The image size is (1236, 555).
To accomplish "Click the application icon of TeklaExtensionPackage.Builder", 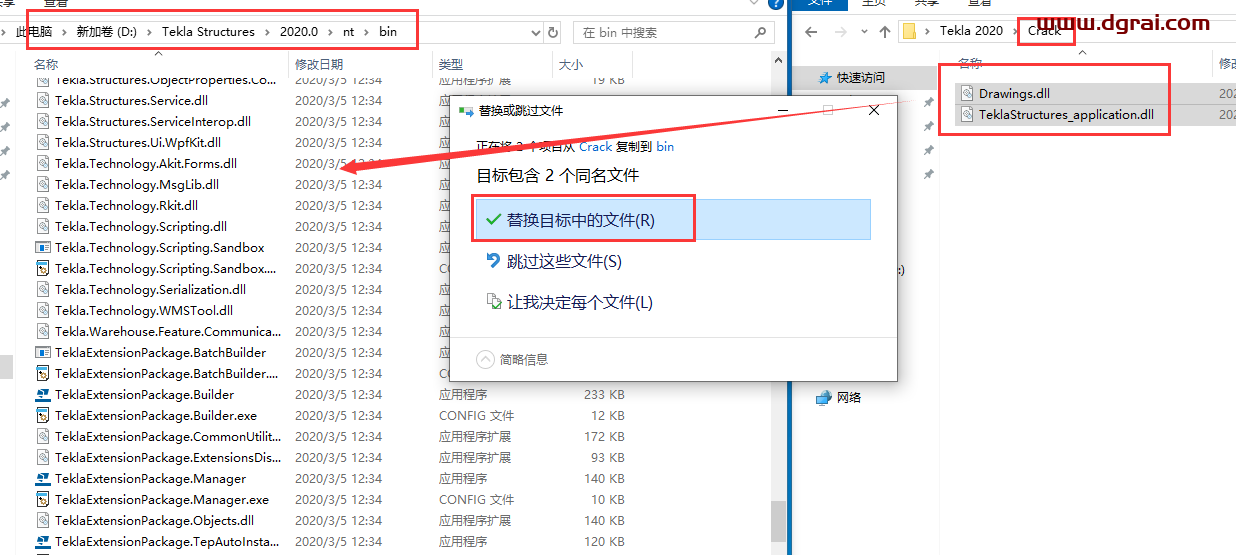I will pos(43,394).
